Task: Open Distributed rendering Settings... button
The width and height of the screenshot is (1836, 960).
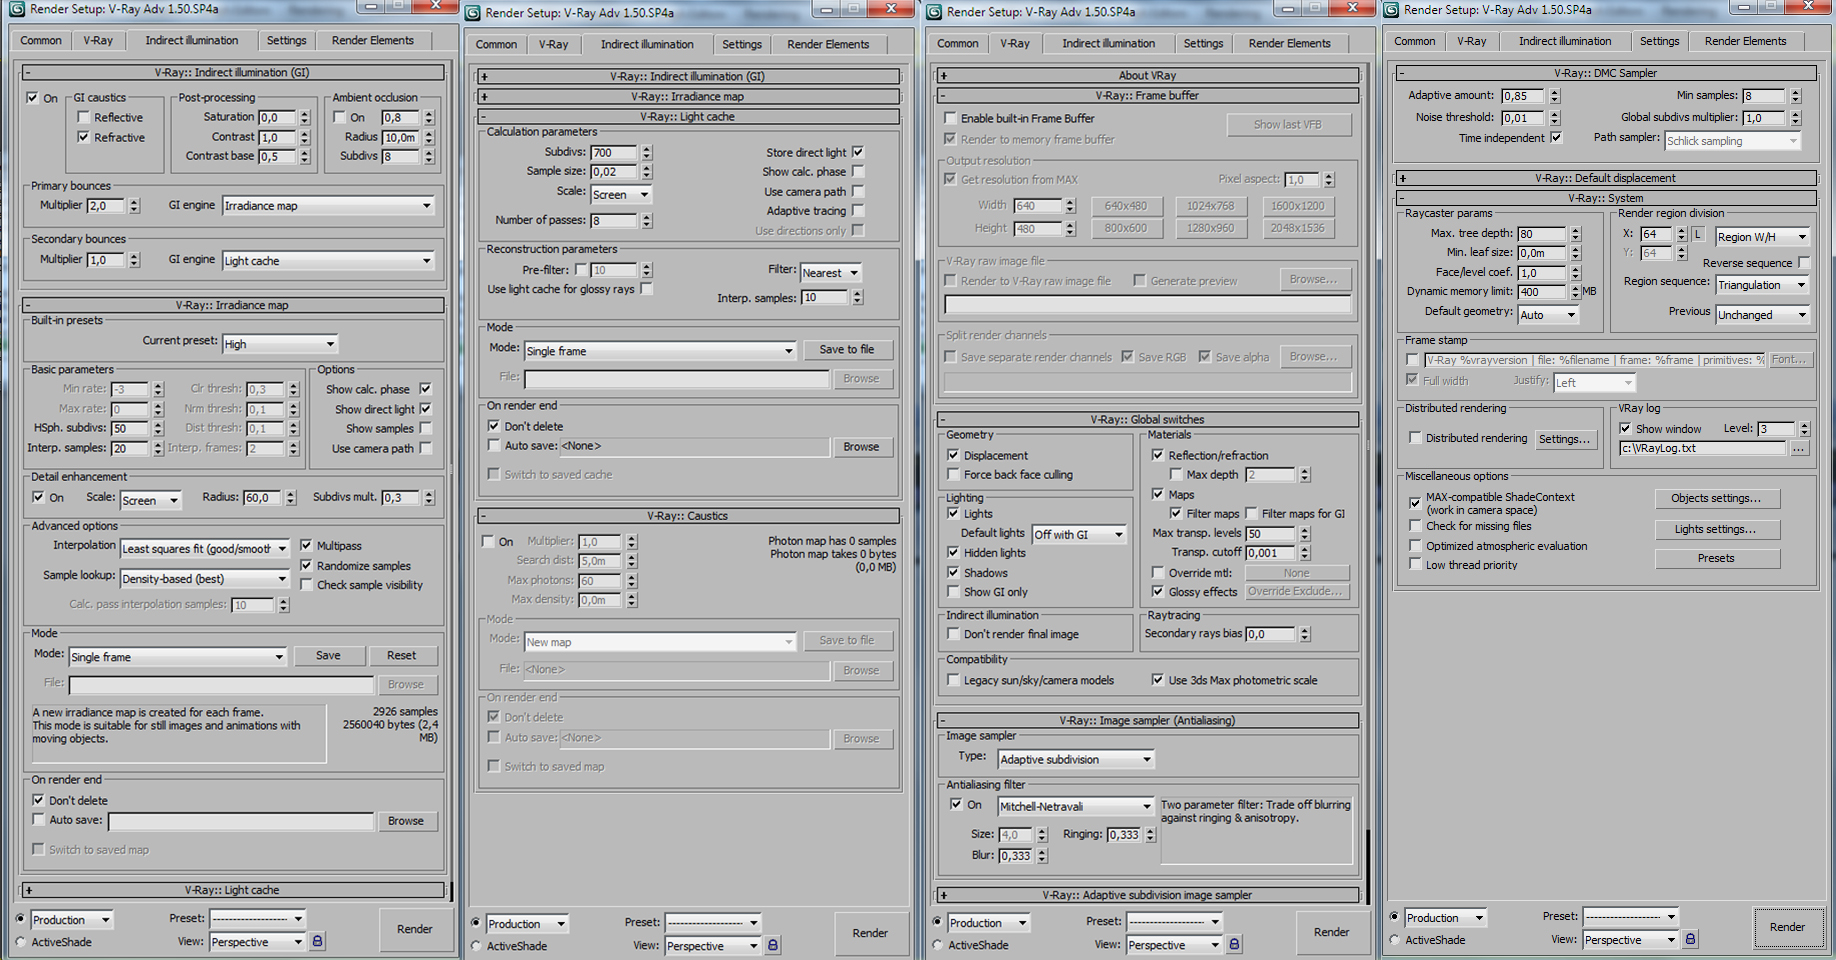Action: [x=1564, y=439]
